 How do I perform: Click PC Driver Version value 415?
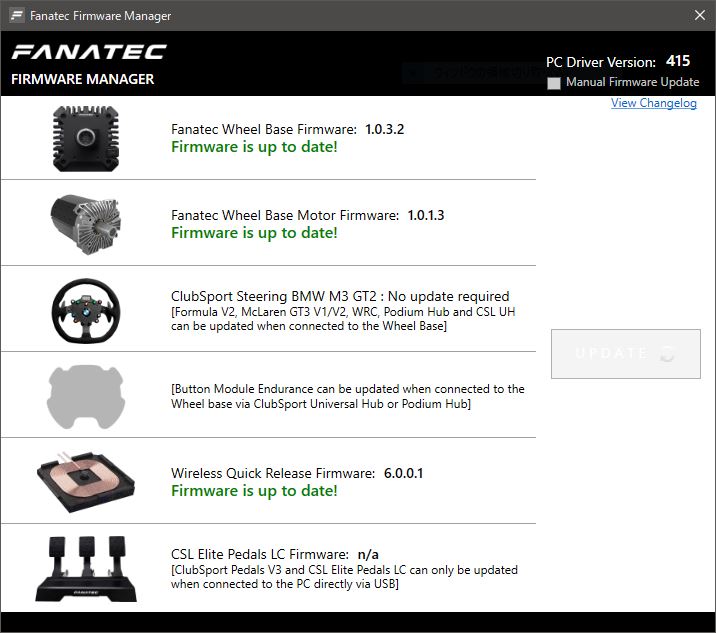pos(678,61)
